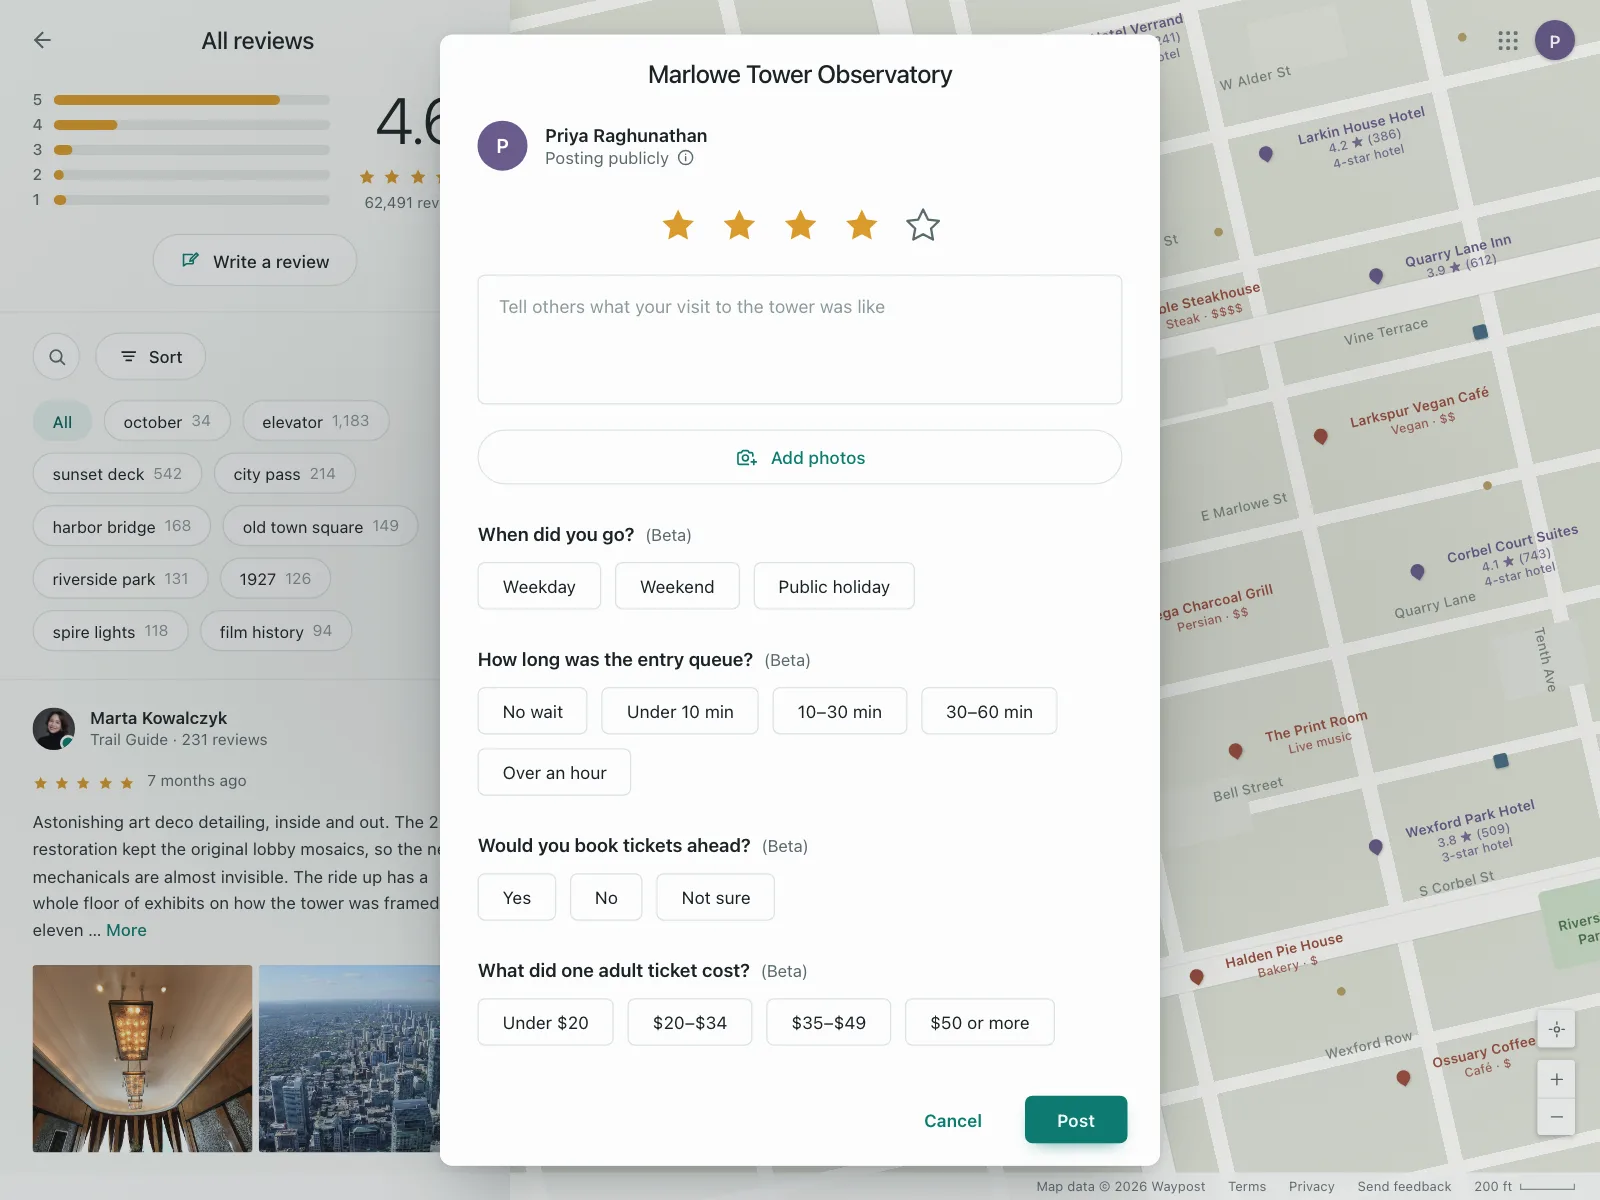Select Under 10 min queue option
Image resolution: width=1600 pixels, height=1200 pixels.
[x=680, y=712]
